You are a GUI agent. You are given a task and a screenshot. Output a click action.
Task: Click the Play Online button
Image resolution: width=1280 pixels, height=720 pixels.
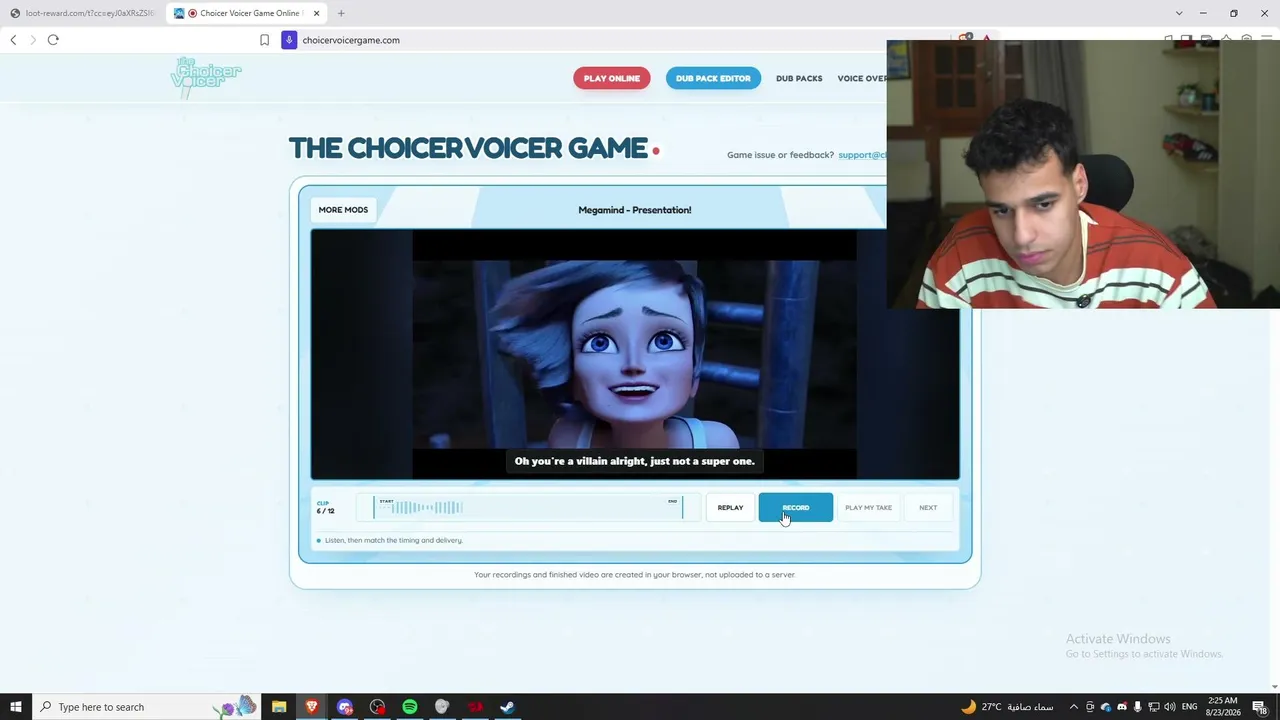pos(612,78)
